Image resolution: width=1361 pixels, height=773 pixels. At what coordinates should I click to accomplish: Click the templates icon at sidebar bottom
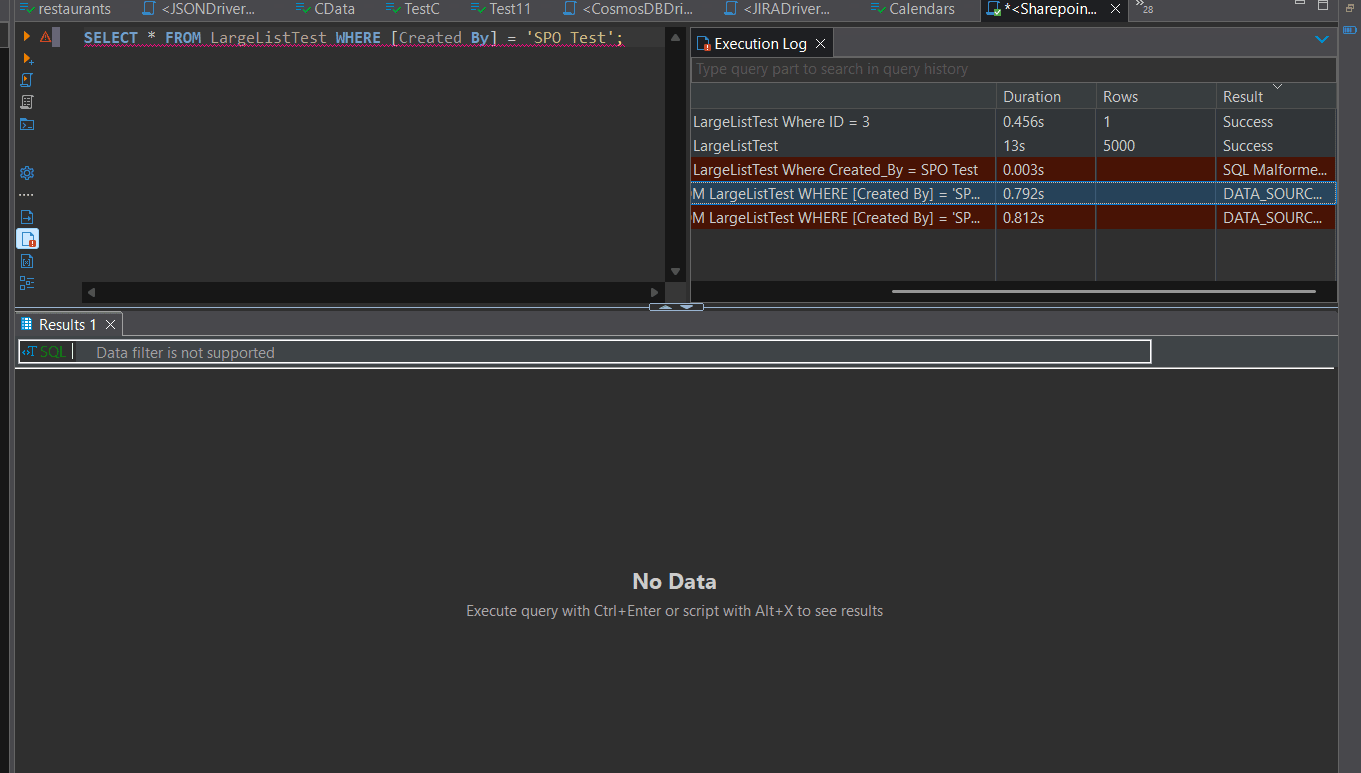tap(25, 283)
